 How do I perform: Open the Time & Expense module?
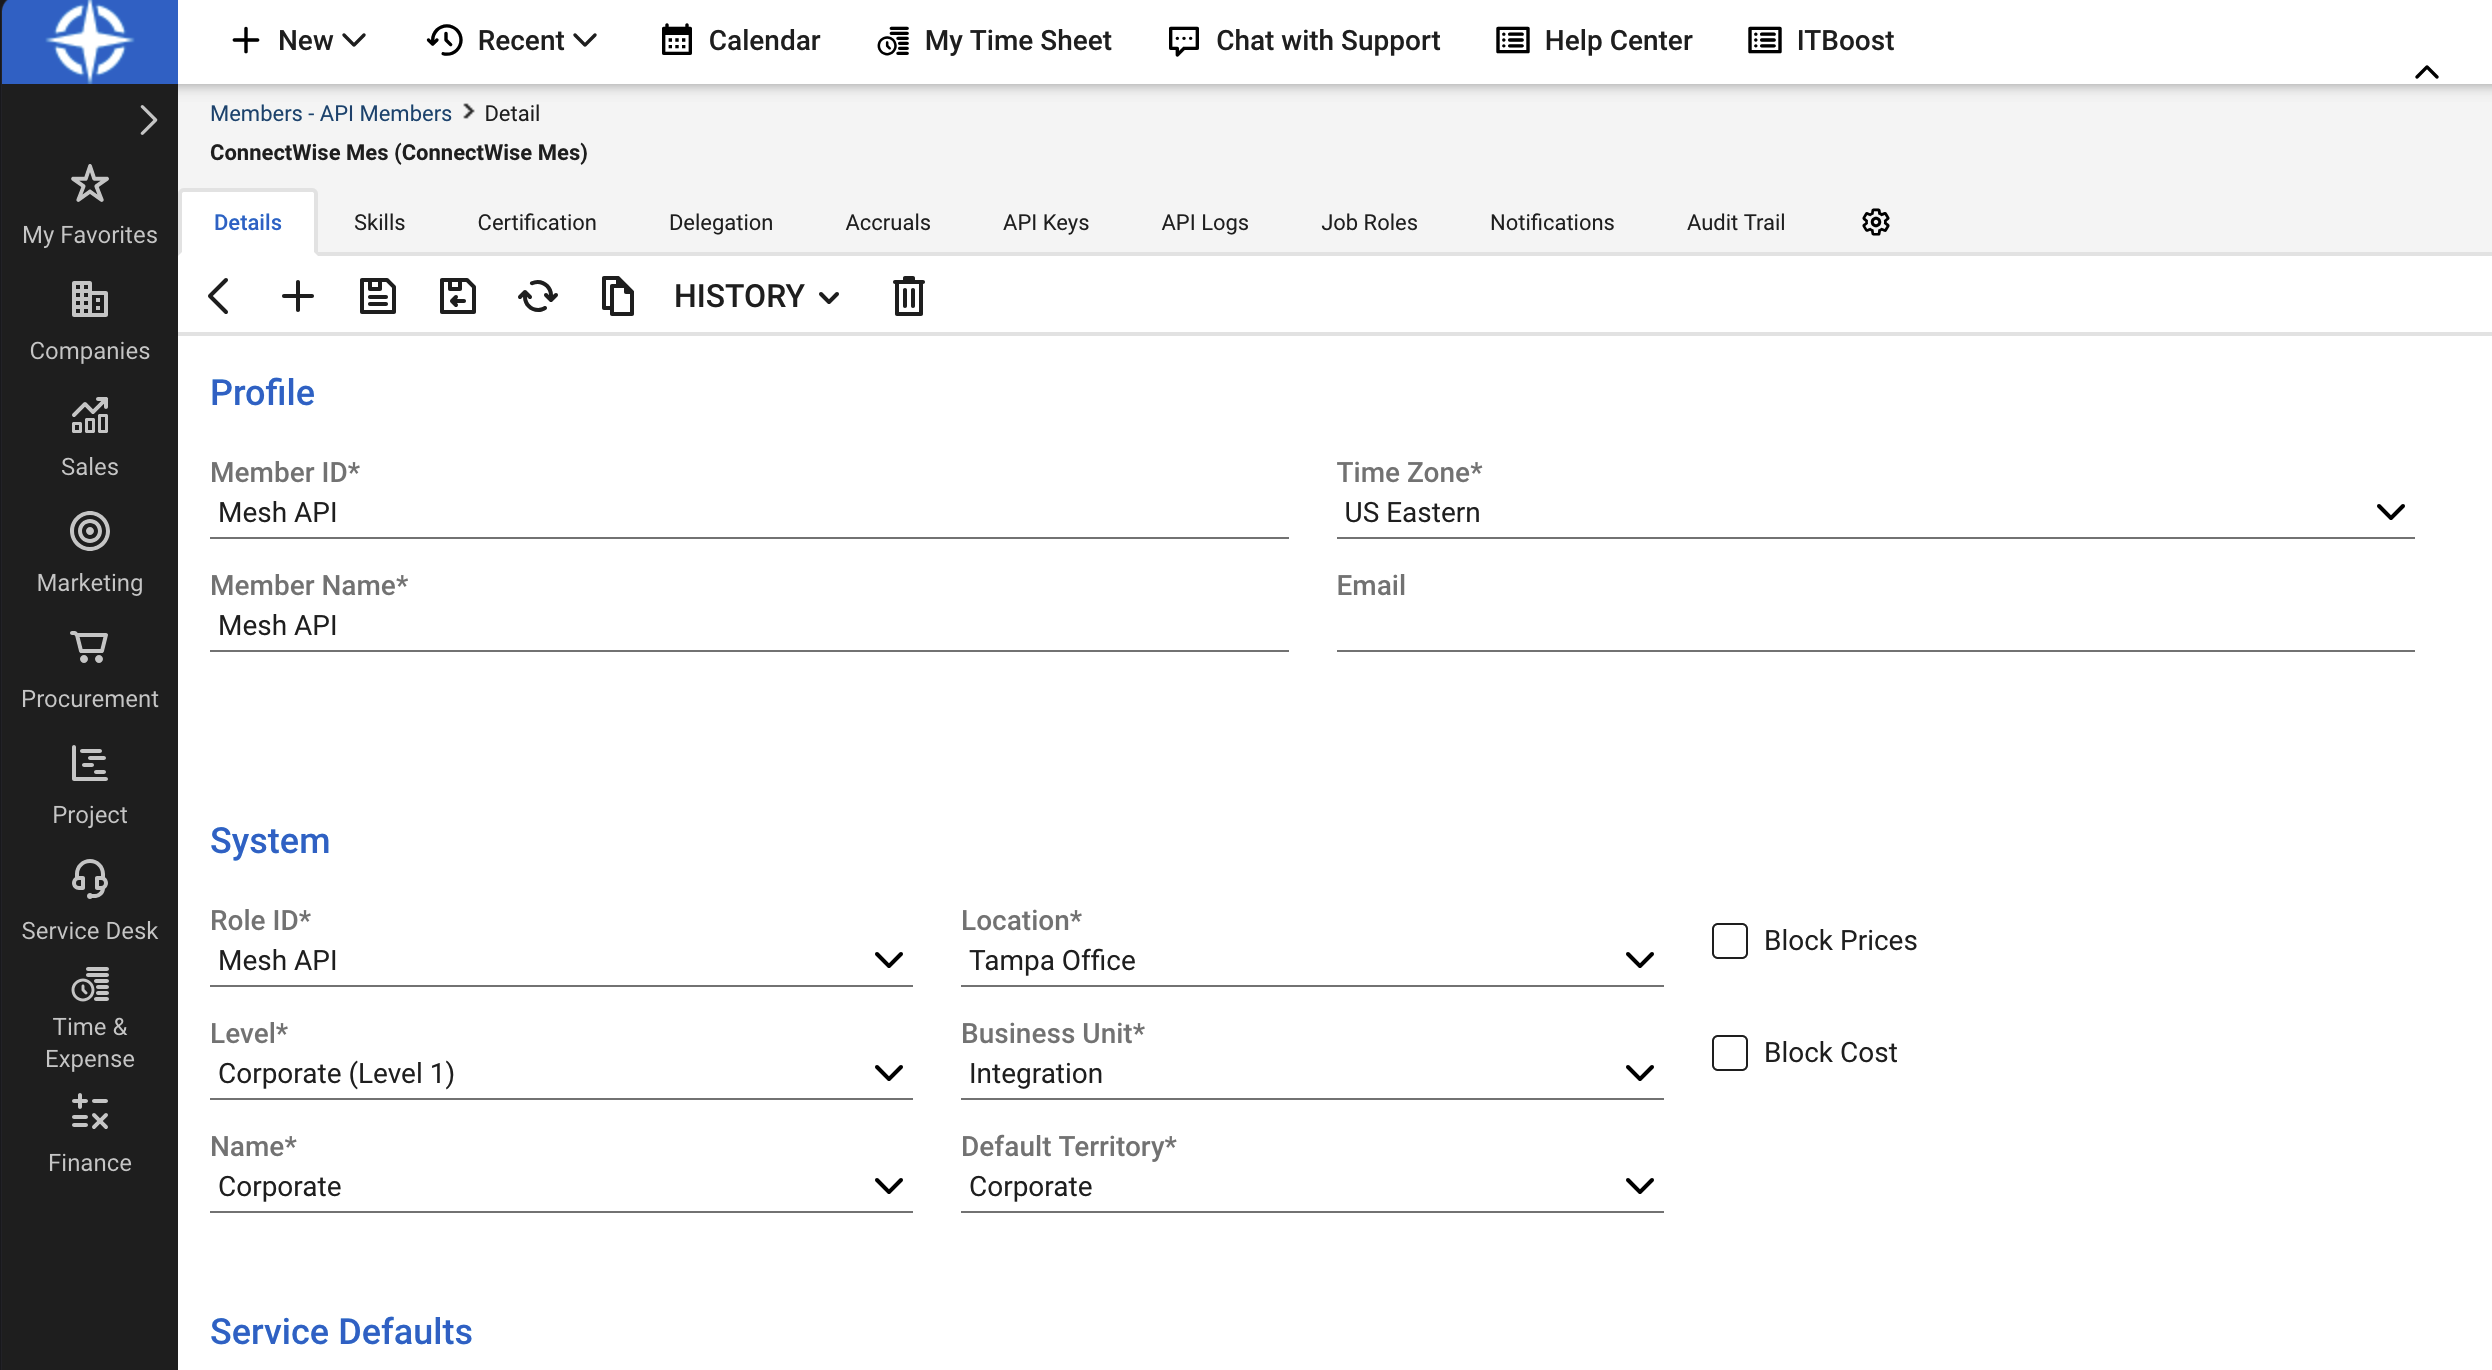pyautogui.click(x=90, y=1020)
